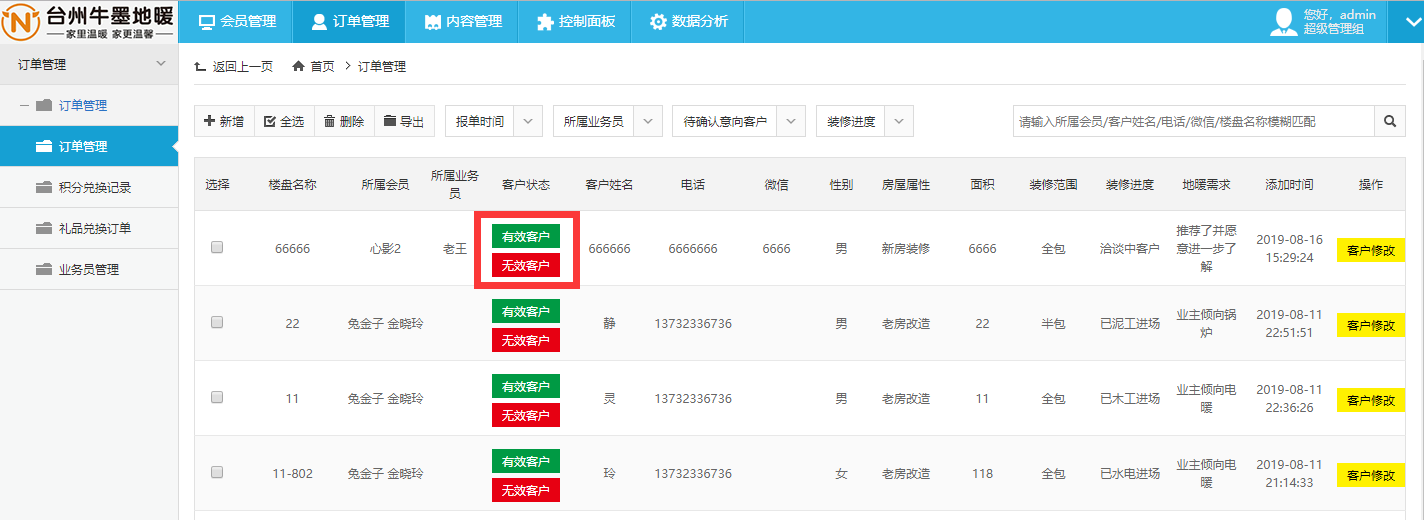Mark 66666 row as 无效客户

point(526,265)
